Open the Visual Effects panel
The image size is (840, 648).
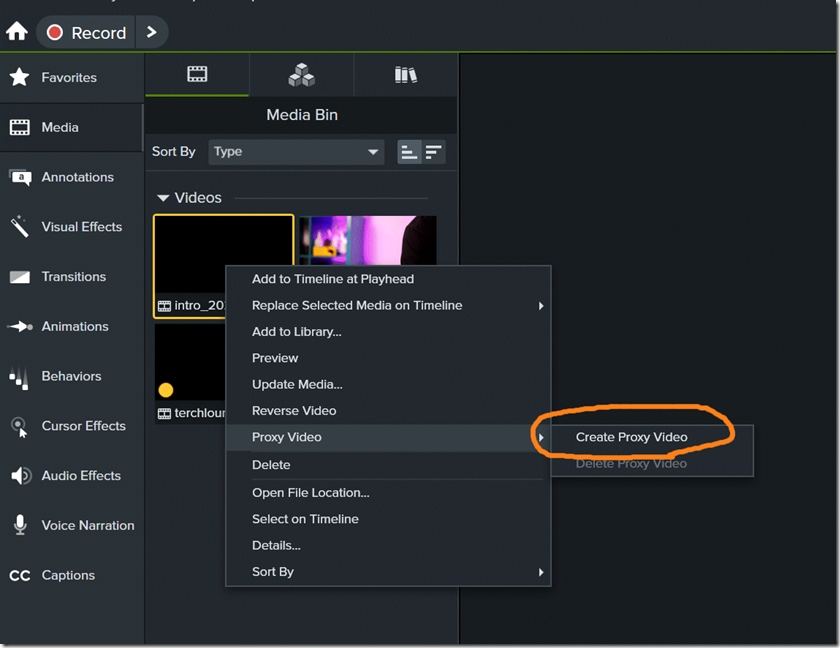pyautogui.click(x=72, y=227)
